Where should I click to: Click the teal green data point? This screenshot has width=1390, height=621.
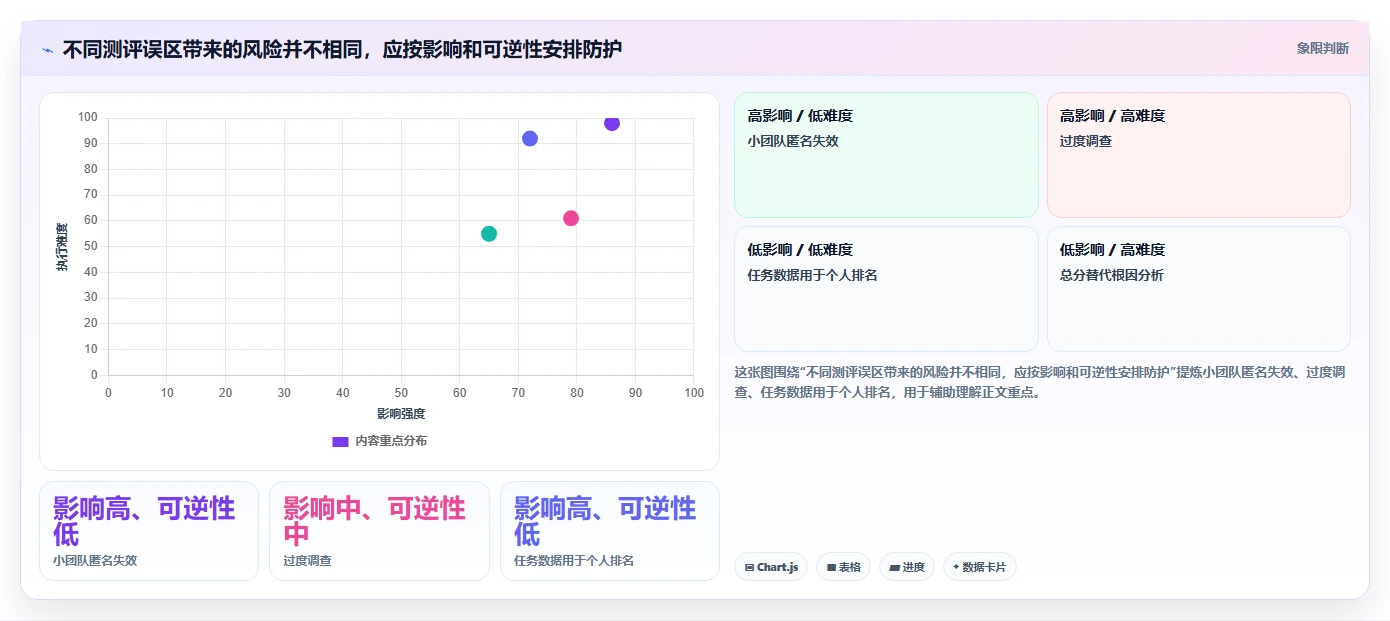click(489, 233)
